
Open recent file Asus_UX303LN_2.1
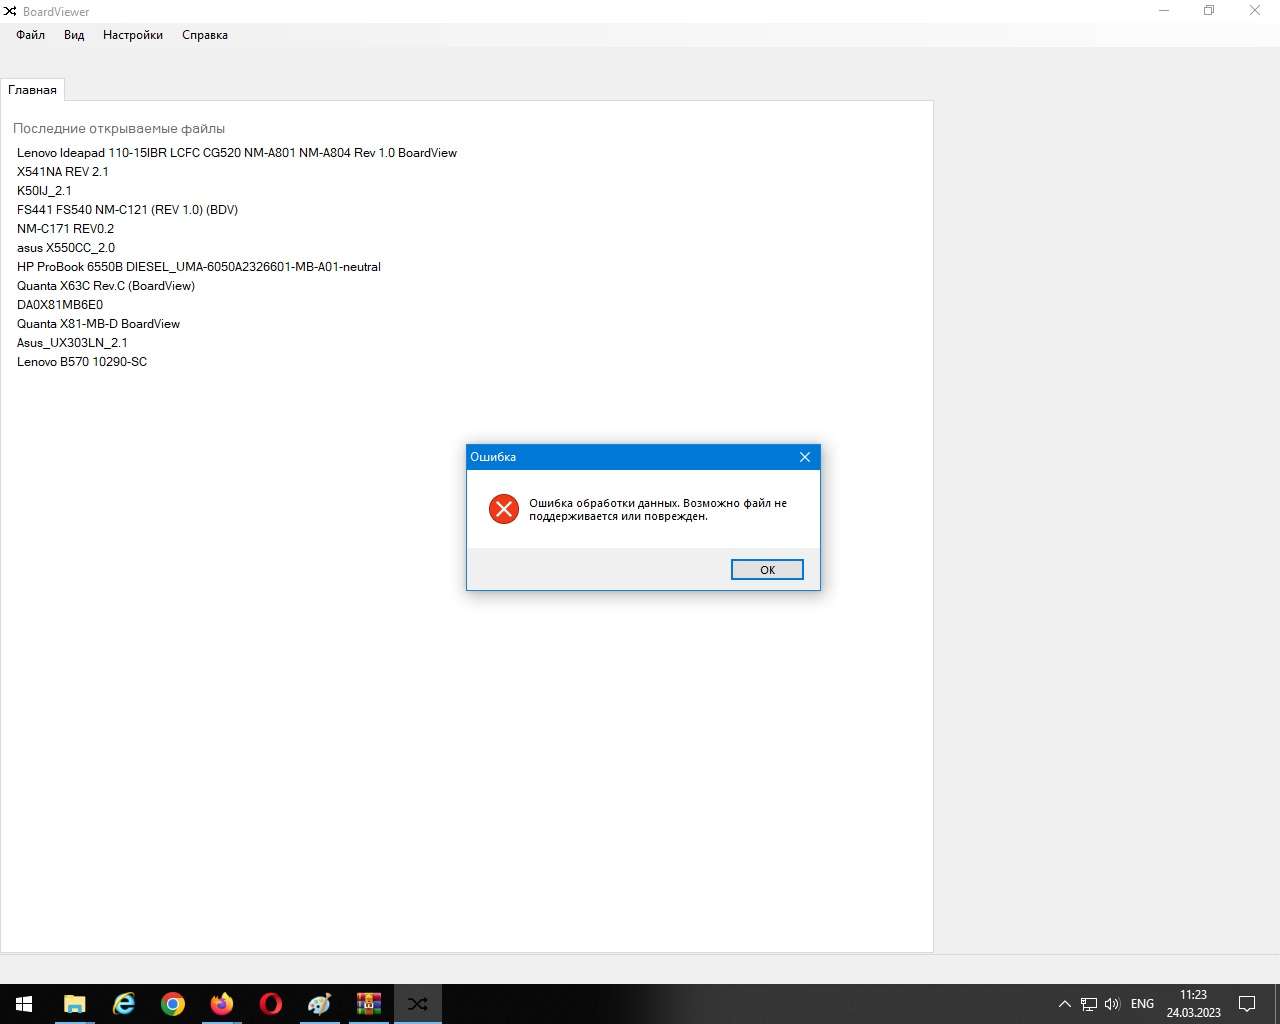pyautogui.click(x=72, y=343)
